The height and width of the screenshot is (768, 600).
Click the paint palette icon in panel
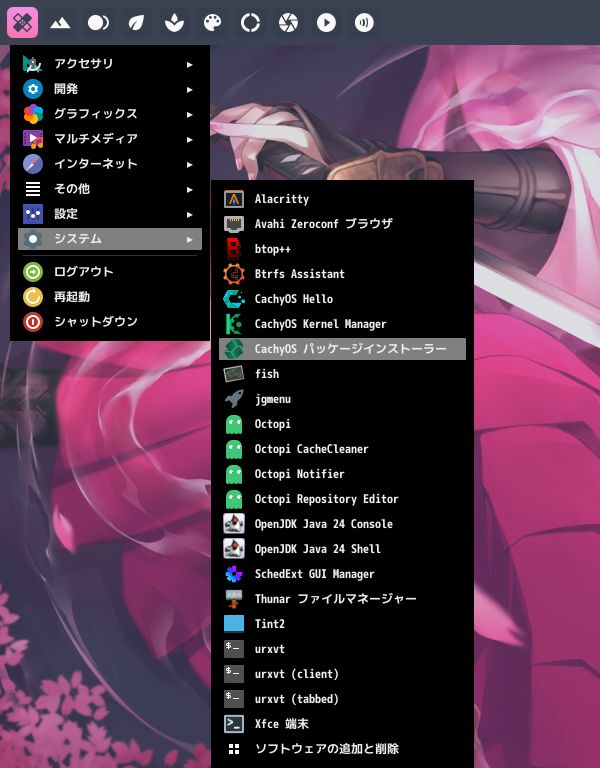click(x=213, y=23)
